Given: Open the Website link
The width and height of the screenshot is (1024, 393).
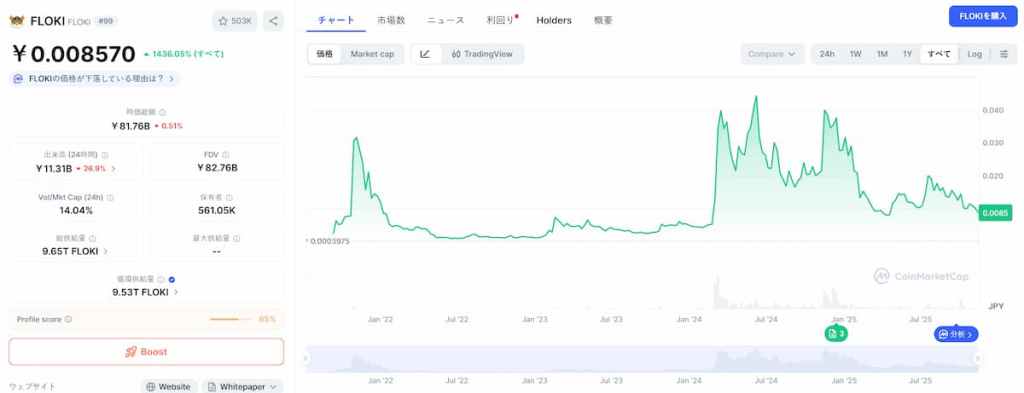Looking at the screenshot, I should (168, 386).
